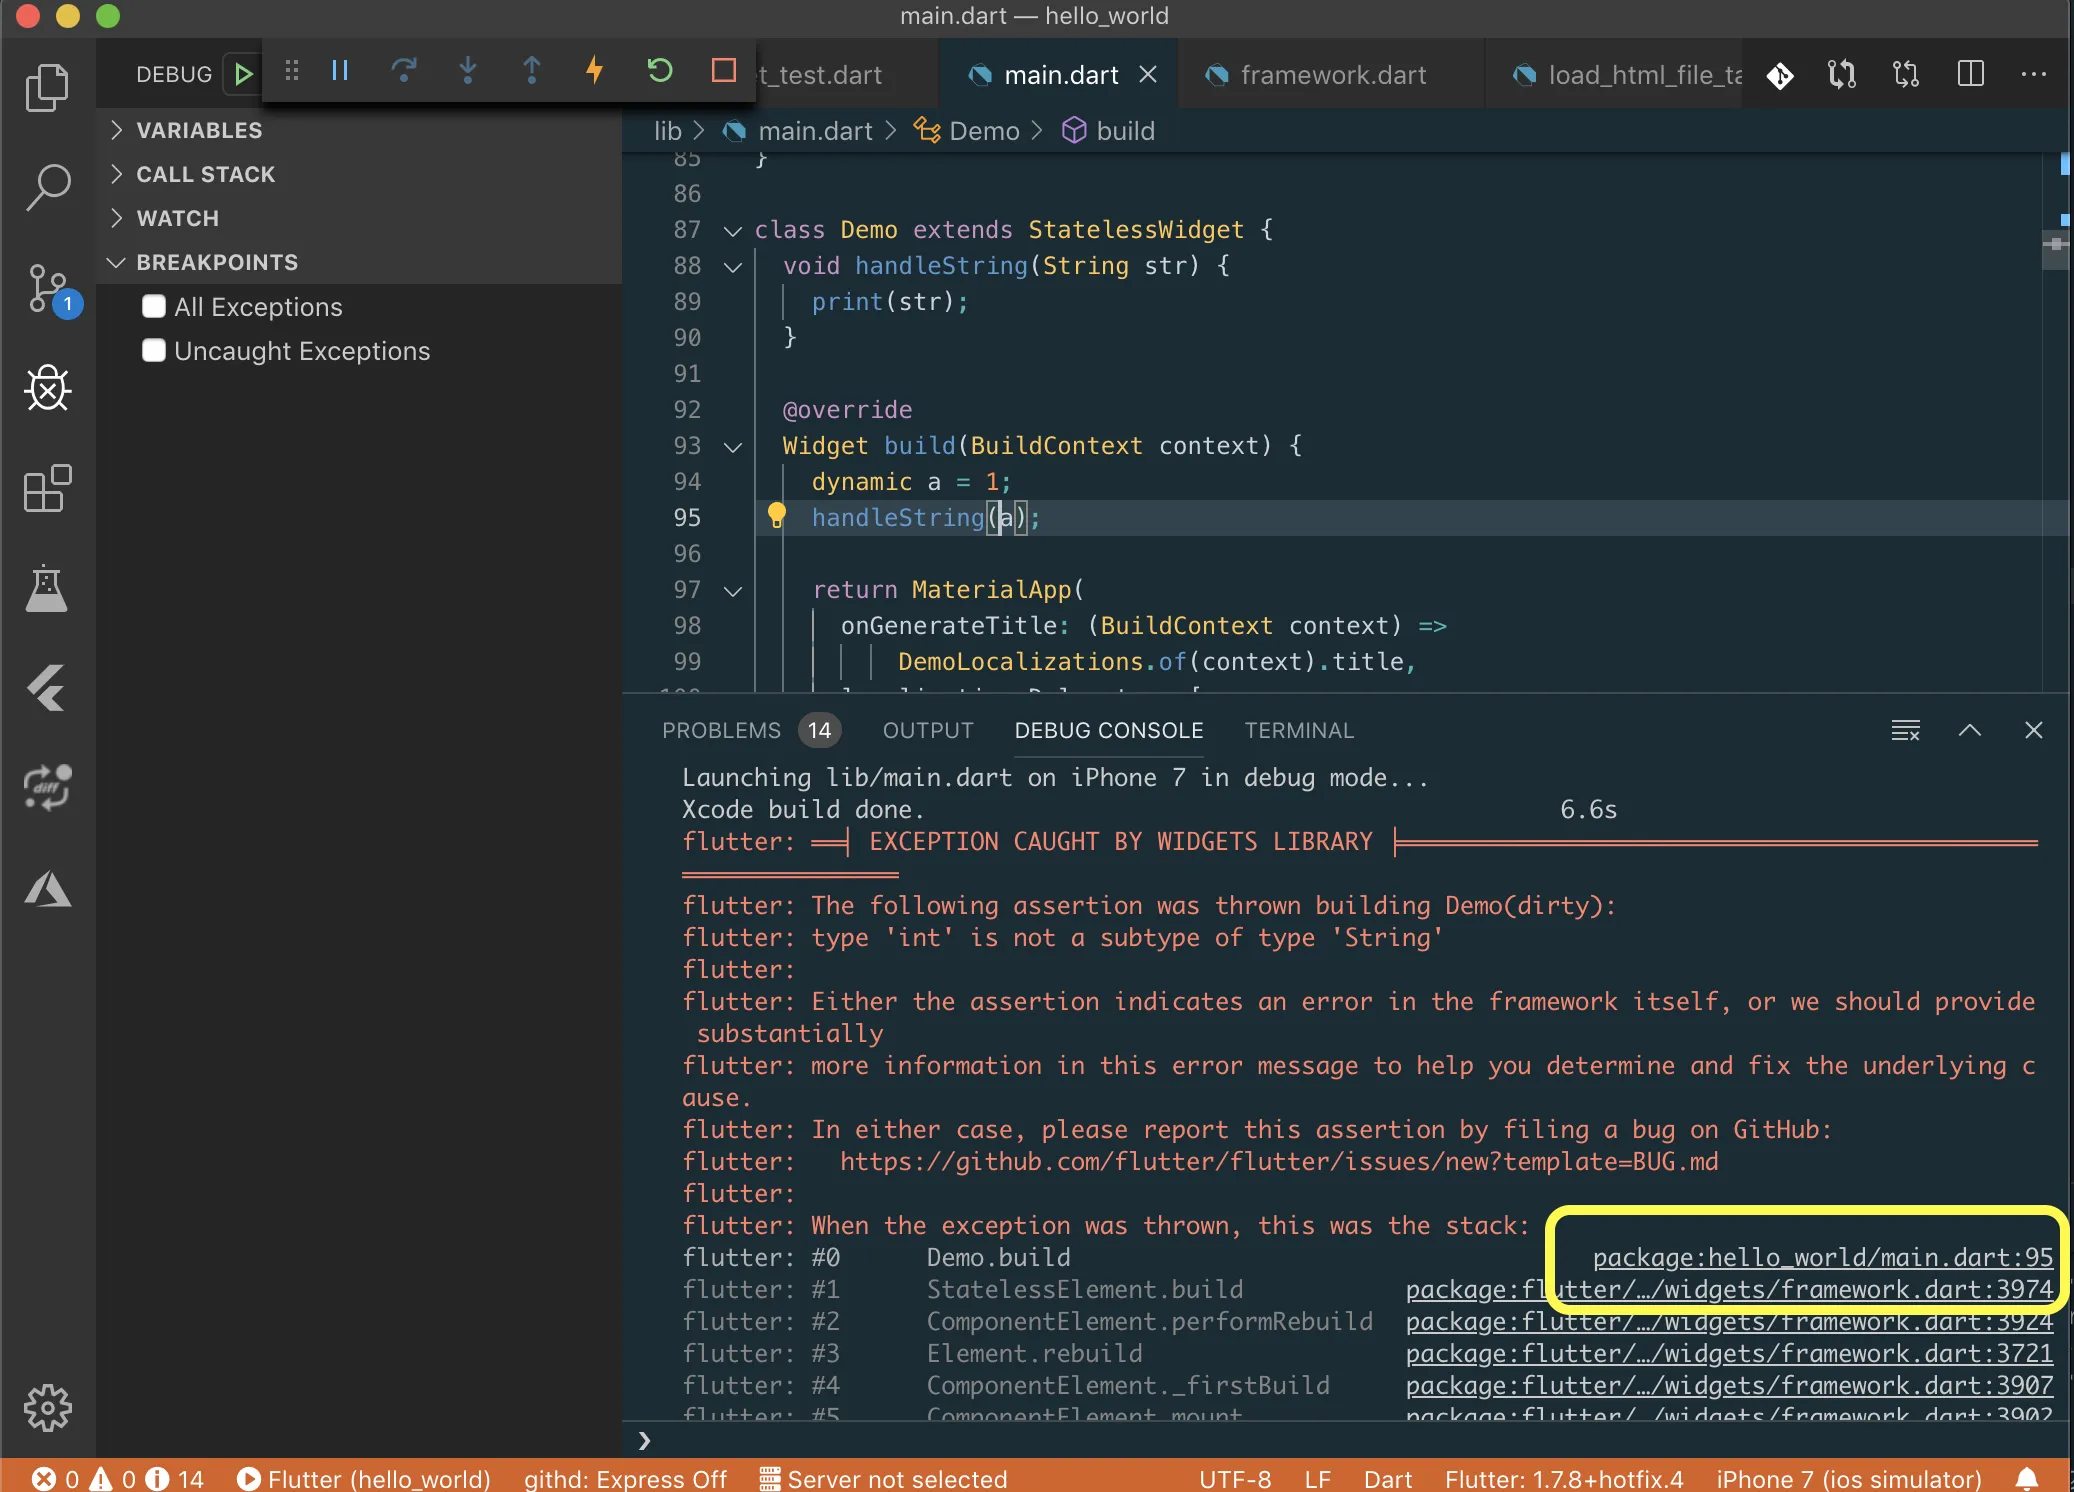Open the Search view icon
The height and width of the screenshot is (1492, 2074).
click(x=47, y=187)
